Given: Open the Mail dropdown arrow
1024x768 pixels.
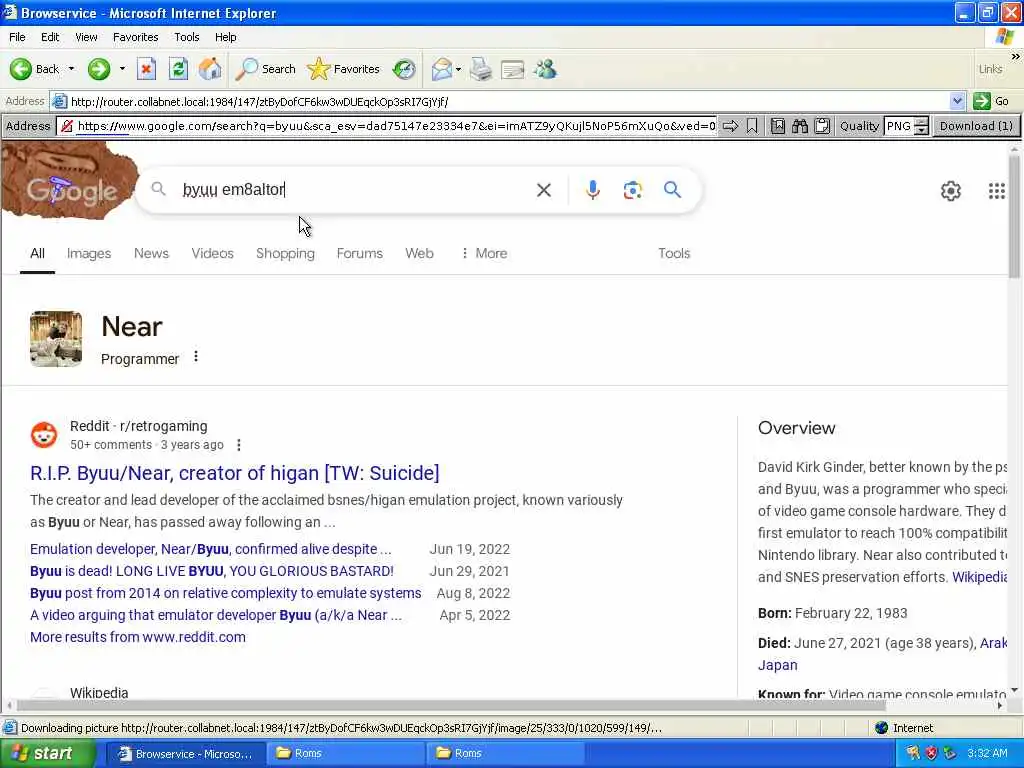Looking at the screenshot, I should 458,69.
